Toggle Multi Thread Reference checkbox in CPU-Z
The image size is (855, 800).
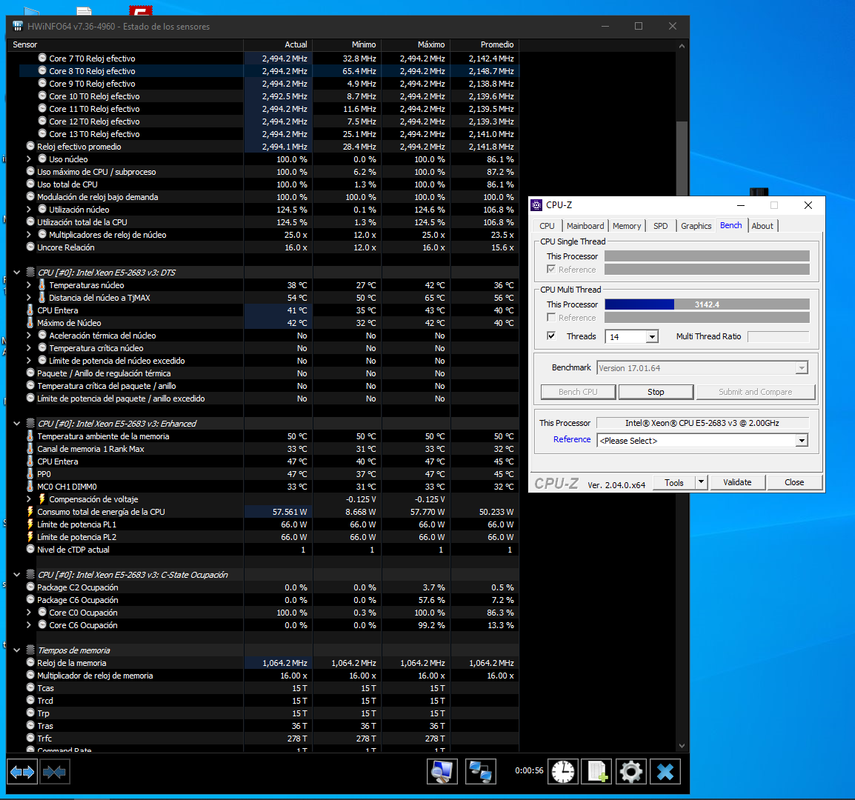point(551,317)
